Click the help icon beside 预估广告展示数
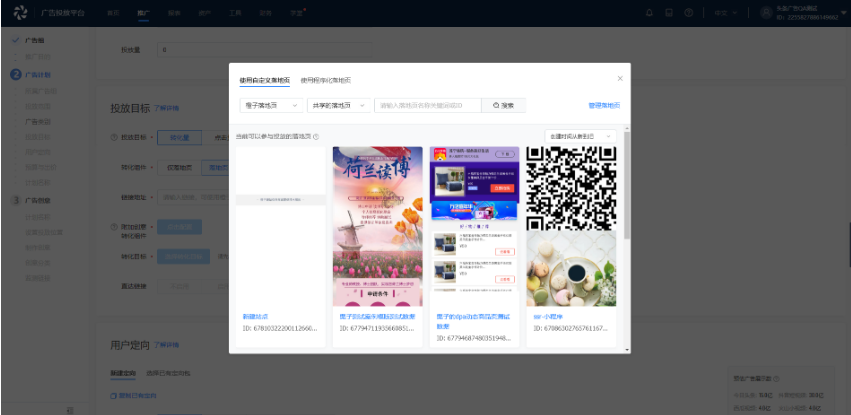Screen dimensions: 851x415 (776, 379)
